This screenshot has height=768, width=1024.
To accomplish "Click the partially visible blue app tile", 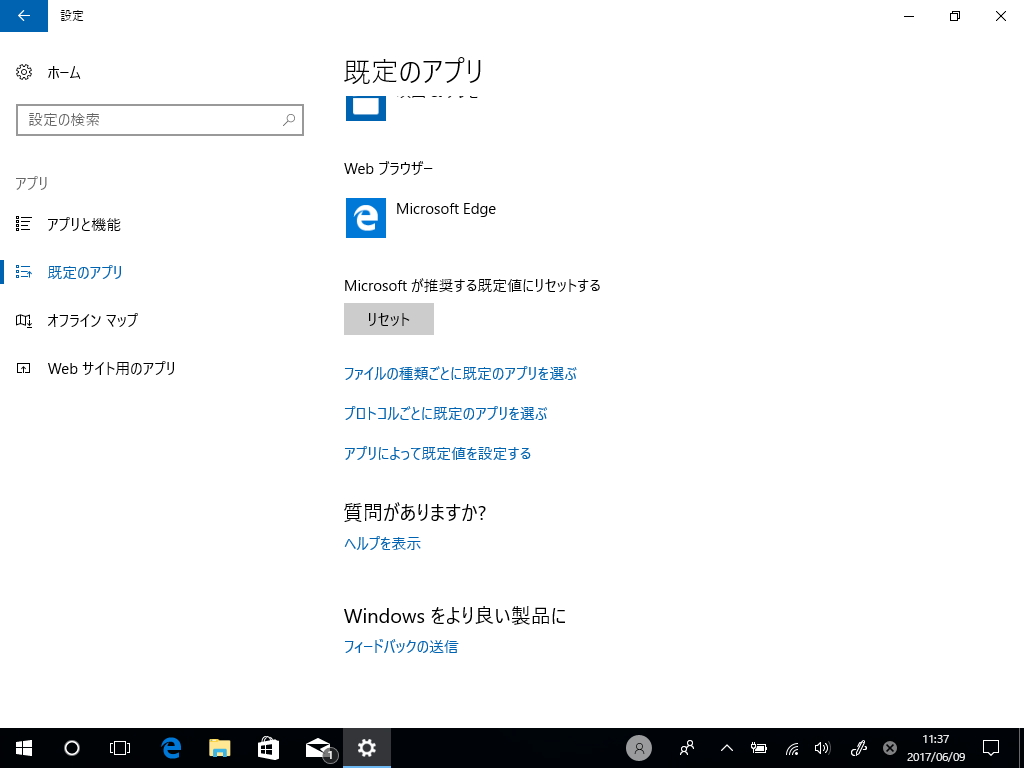I will pos(366,108).
